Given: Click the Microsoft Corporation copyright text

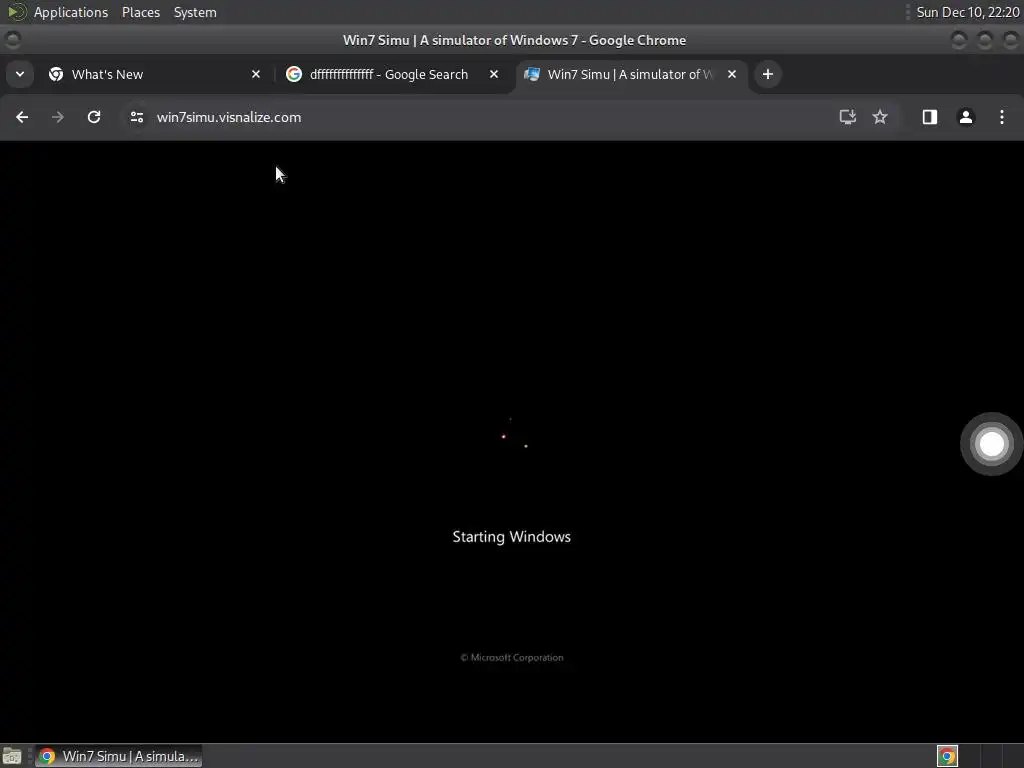Looking at the screenshot, I should coord(511,658).
